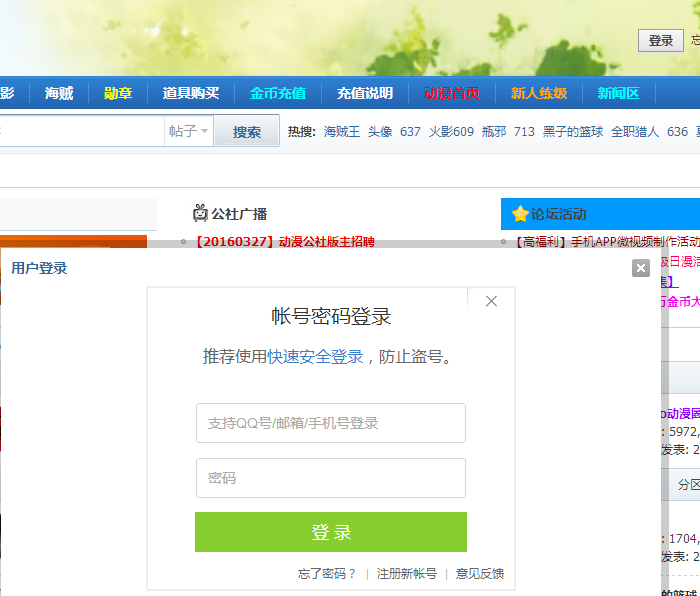Go to 动漫首页 in the nav bar

click(452, 93)
